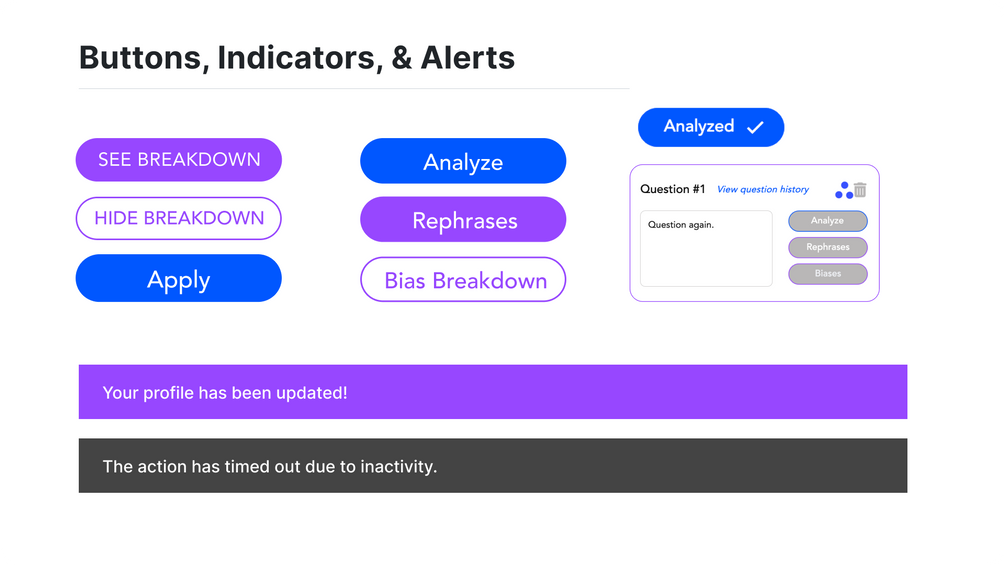The width and height of the screenshot is (1004, 565).
Task: Click the Question #1 card title
Action: tap(673, 189)
